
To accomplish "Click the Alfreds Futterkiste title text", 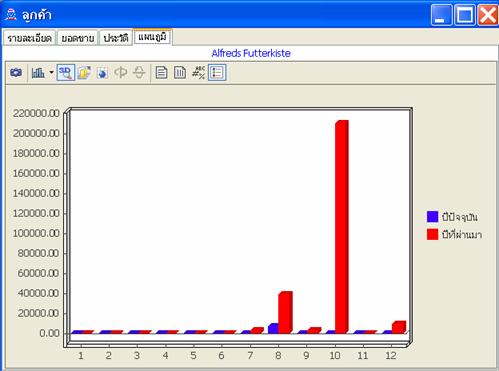I will [x=251, y=53].
